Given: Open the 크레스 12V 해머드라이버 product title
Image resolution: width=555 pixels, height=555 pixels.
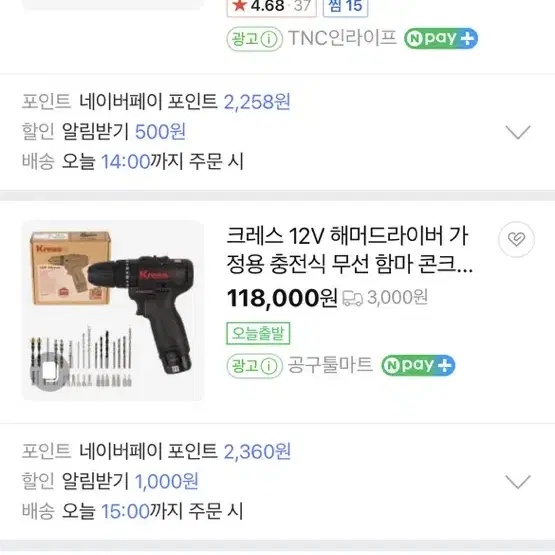Looking at the screenshot, I should coord(349,250).
